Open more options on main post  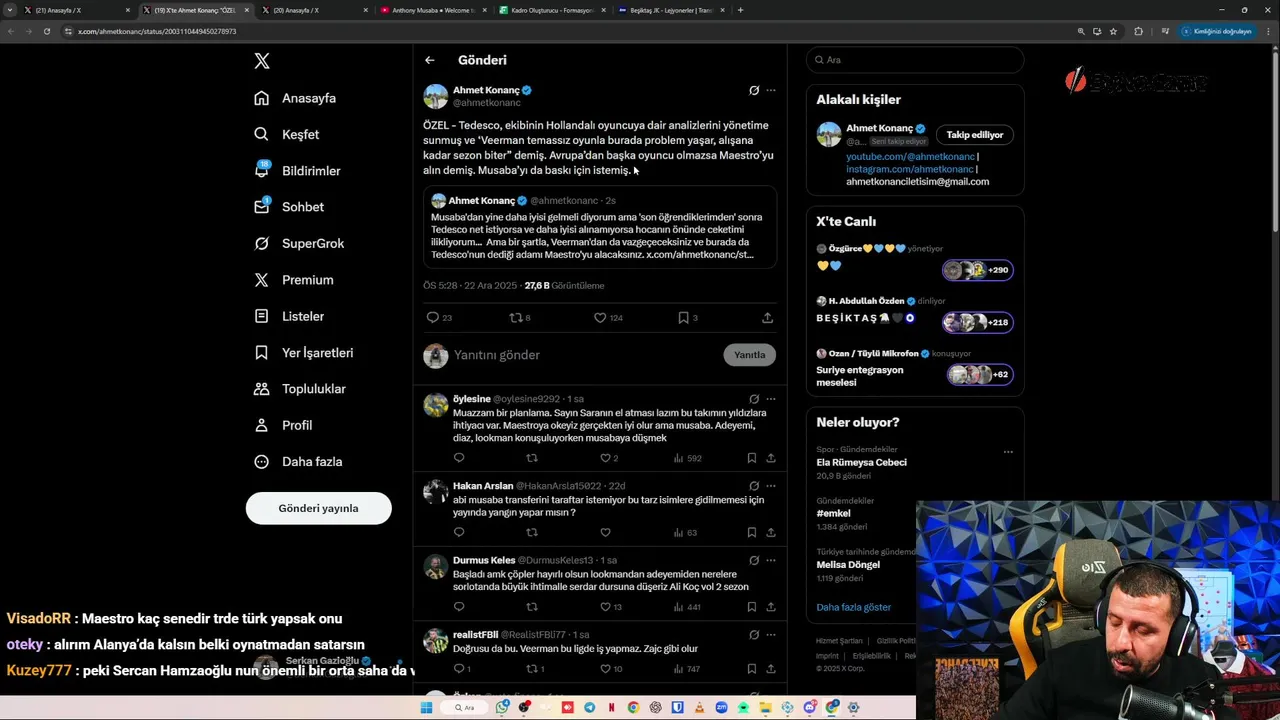[770, 90]
